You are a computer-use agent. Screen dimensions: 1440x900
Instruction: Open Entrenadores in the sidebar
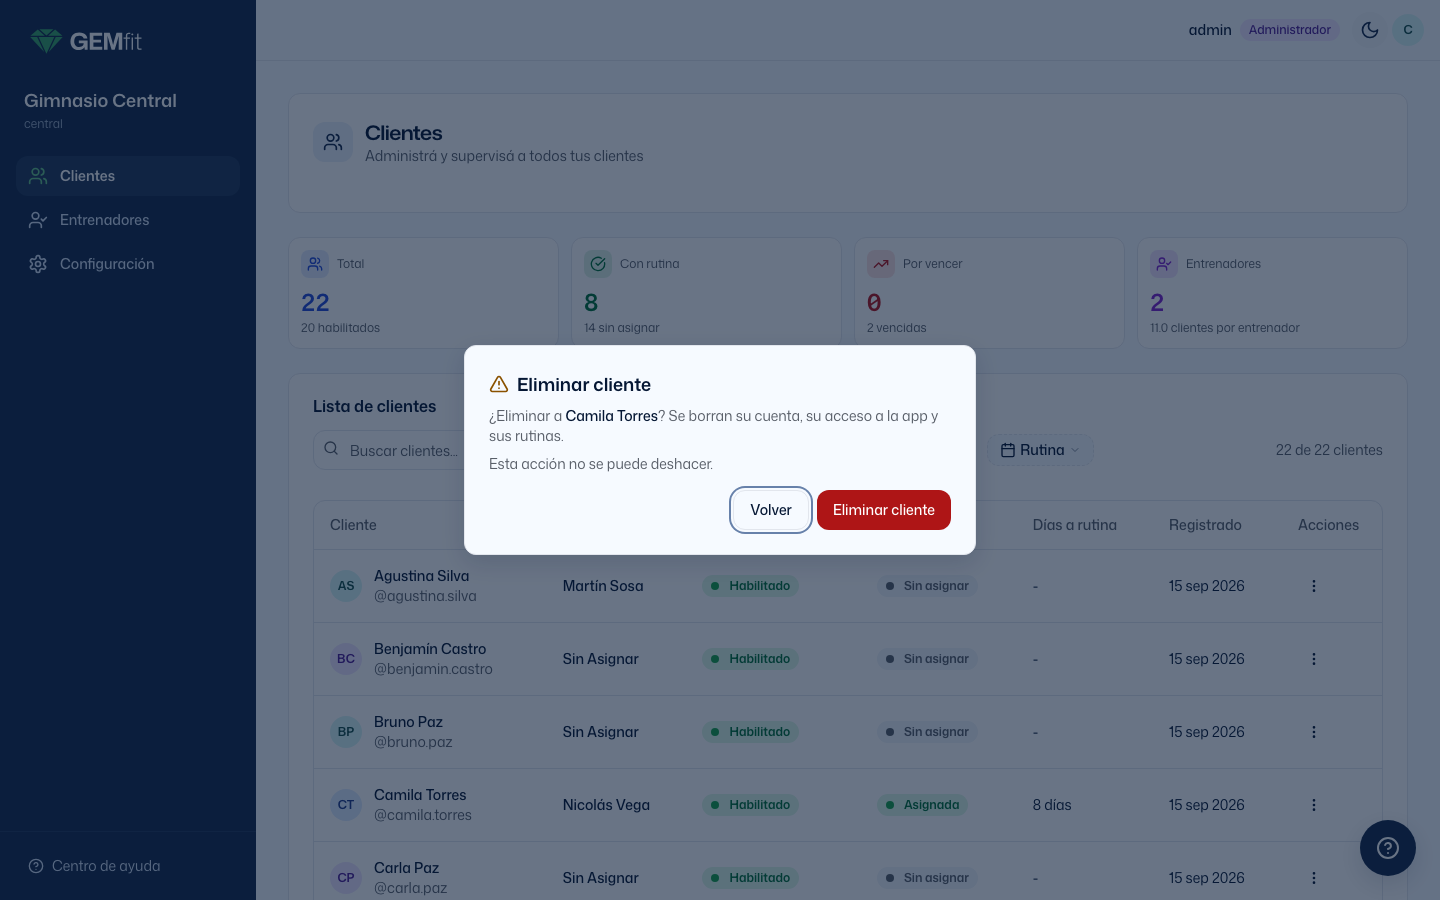pos(128,220)
